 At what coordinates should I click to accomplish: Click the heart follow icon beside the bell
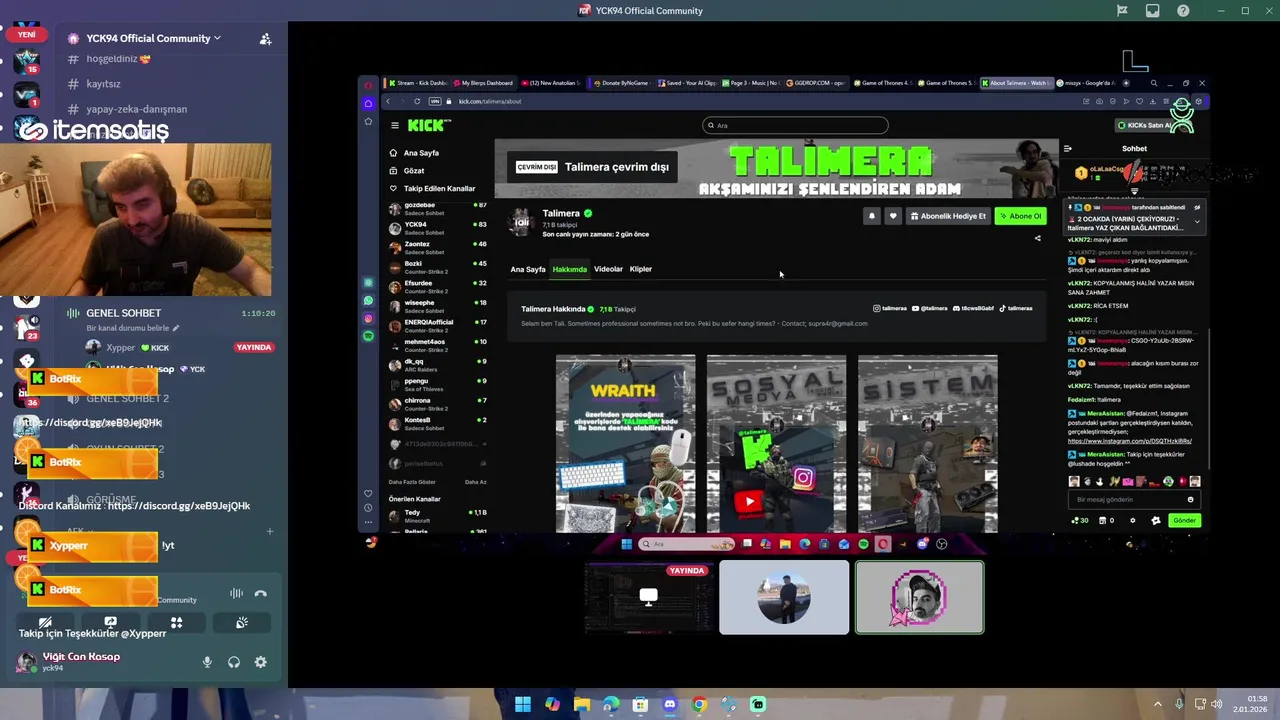(893, 216)
